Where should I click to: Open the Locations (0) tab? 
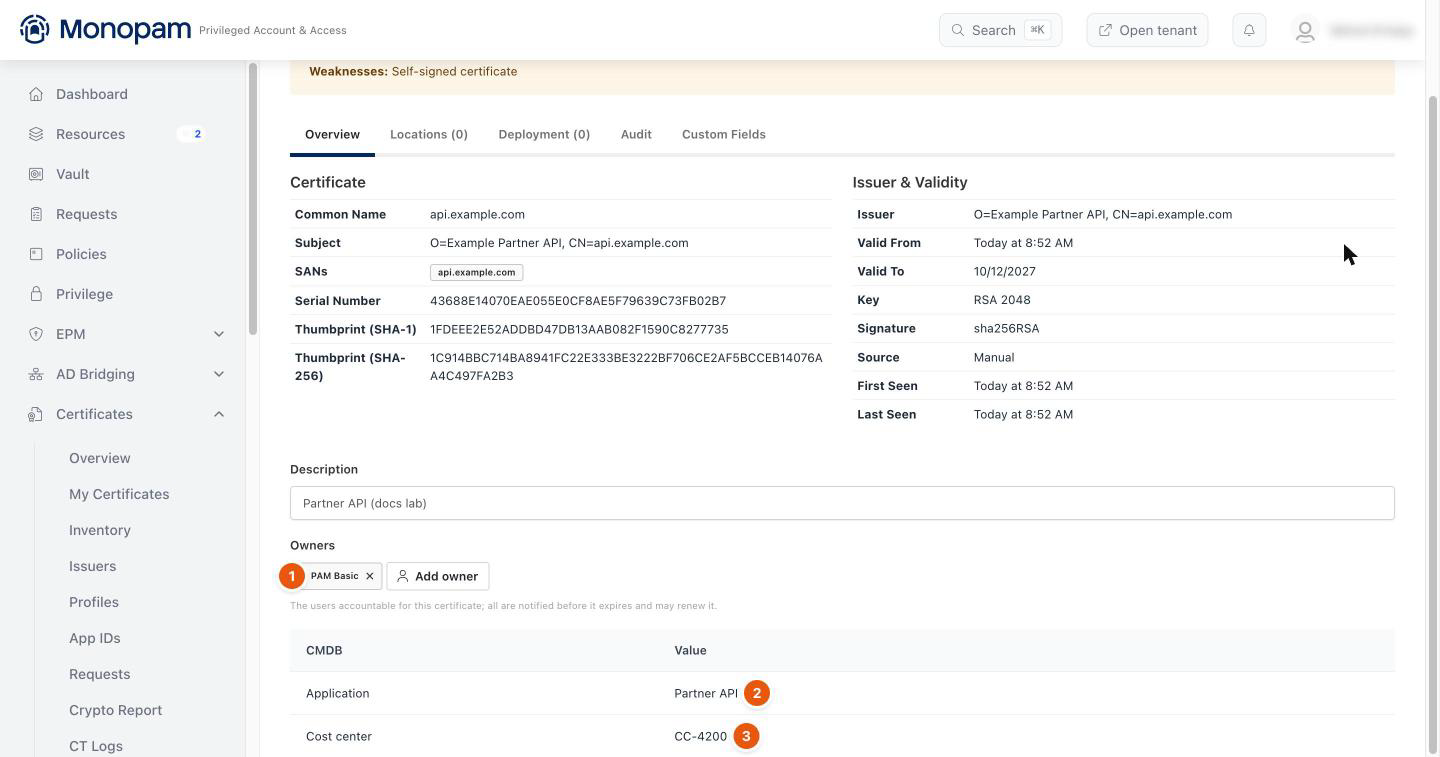click(x=429, y=135)
